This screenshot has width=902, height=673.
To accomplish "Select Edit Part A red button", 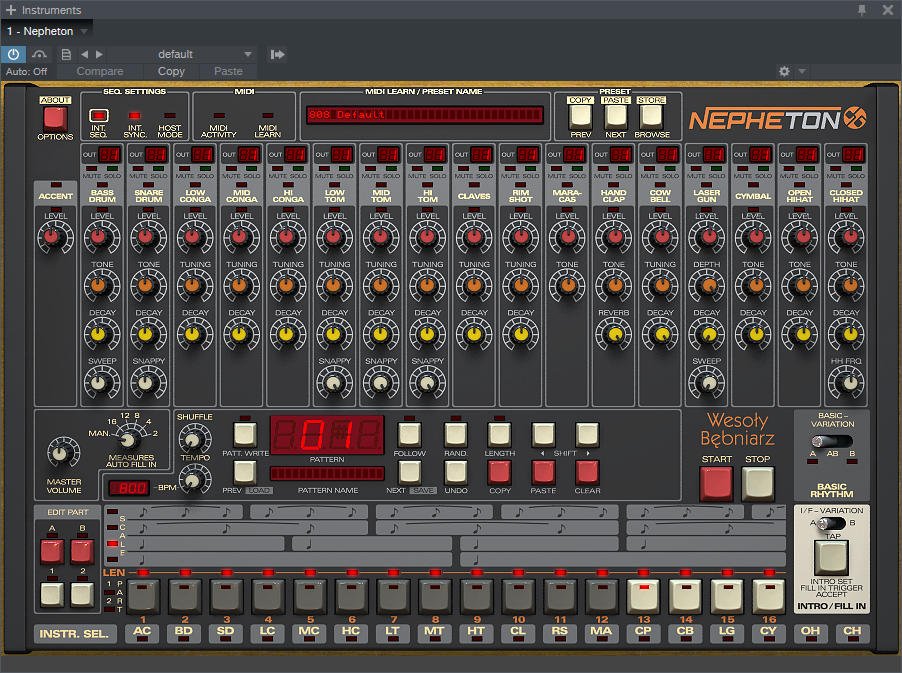I will [52, 551].
